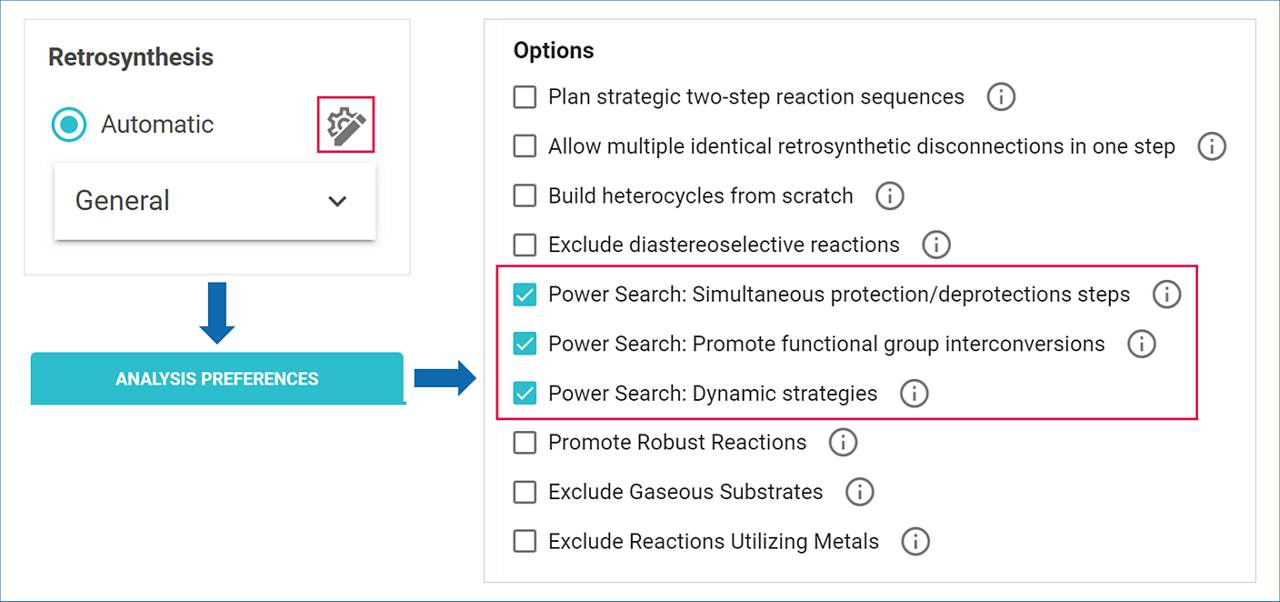Show info for Exclude Gaseous Substrates
The height and width of the screenshot is (602, 1280).
(x=859, y=492)
